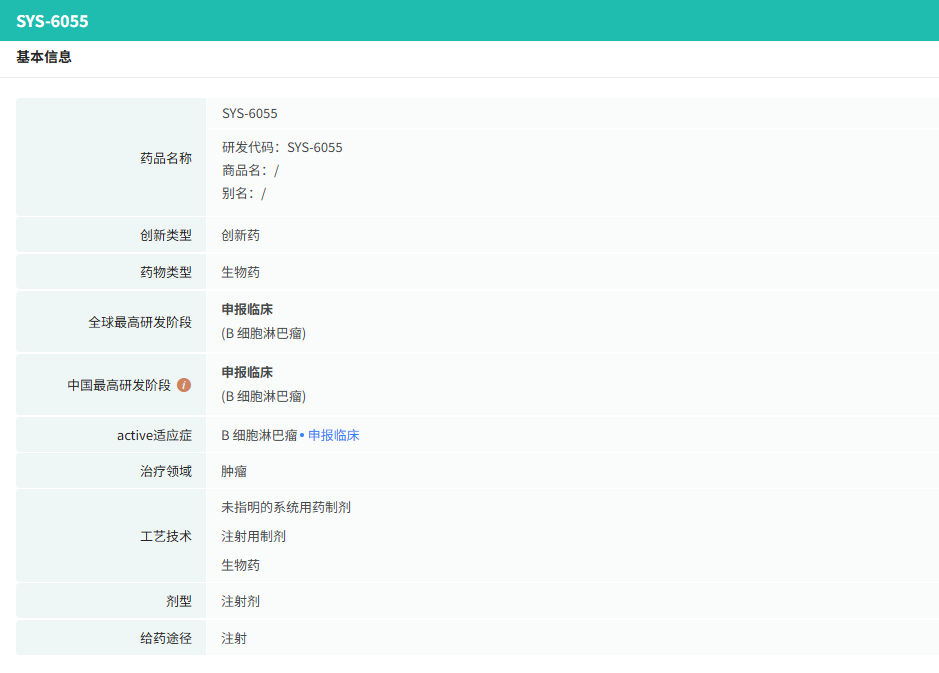This screenshot has width=939, height=673.
Task: Click the 注射剂 value in 剂型 row
Action: pyautogui.click(x=240, y=601)
